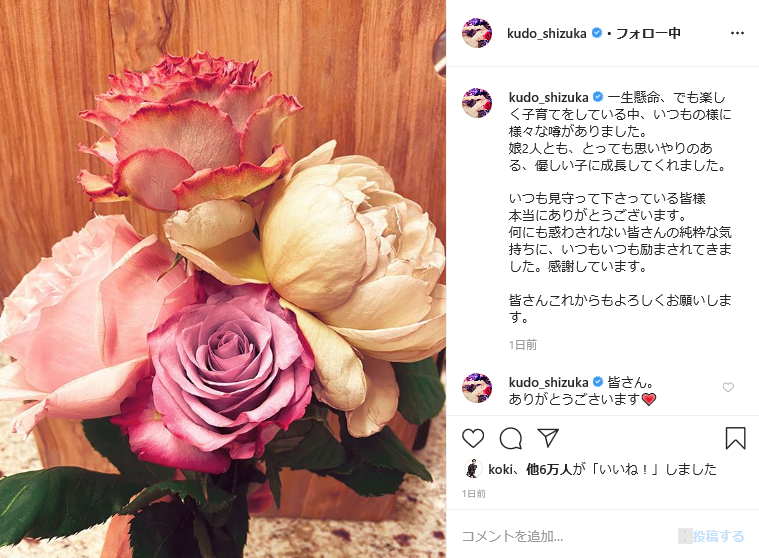Click the verified badge next to header username

tap(597, 33)
